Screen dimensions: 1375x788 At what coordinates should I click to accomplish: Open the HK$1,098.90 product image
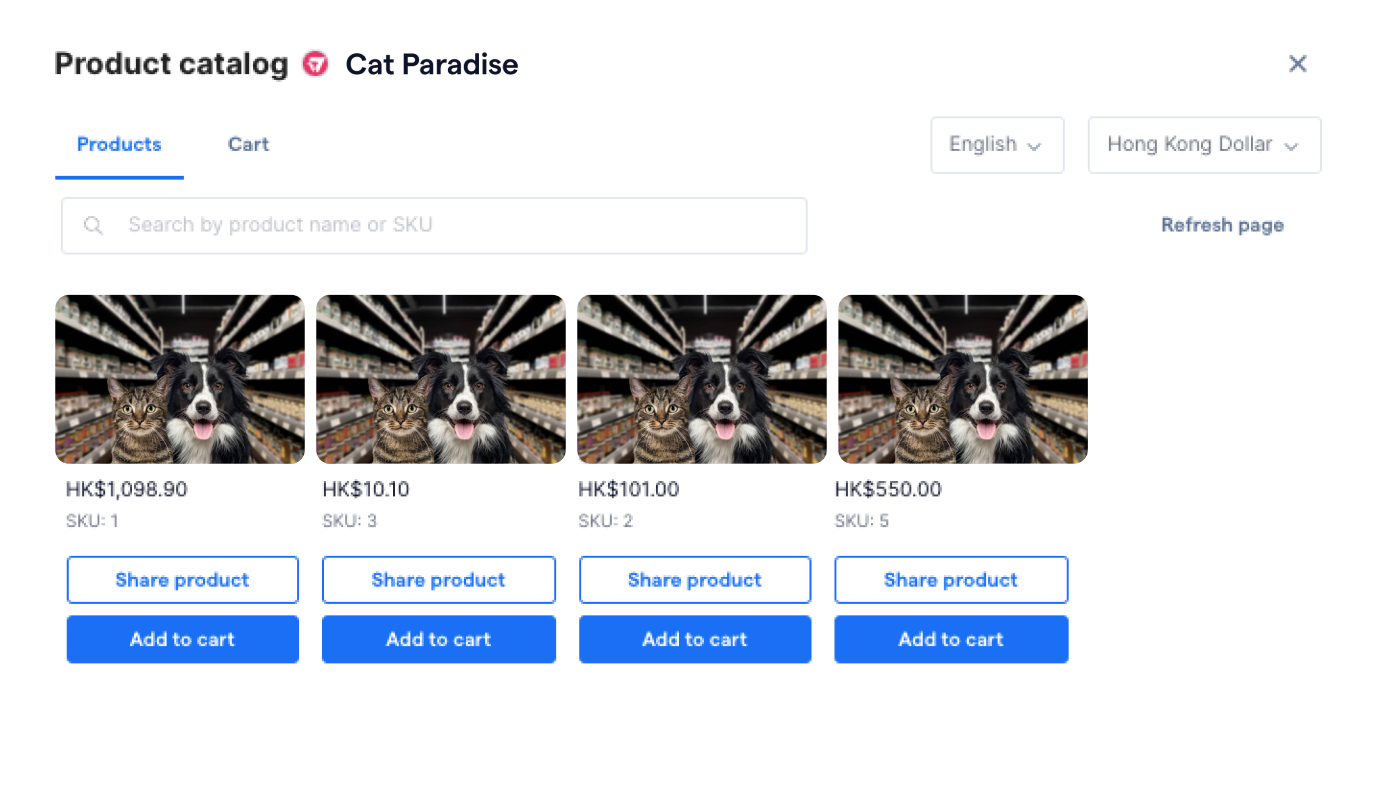180,379
